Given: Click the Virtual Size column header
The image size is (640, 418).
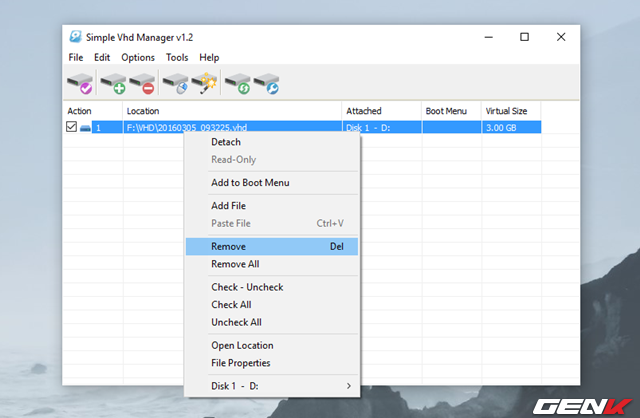Looking at the screenshot, I should [x=511, y=111].
